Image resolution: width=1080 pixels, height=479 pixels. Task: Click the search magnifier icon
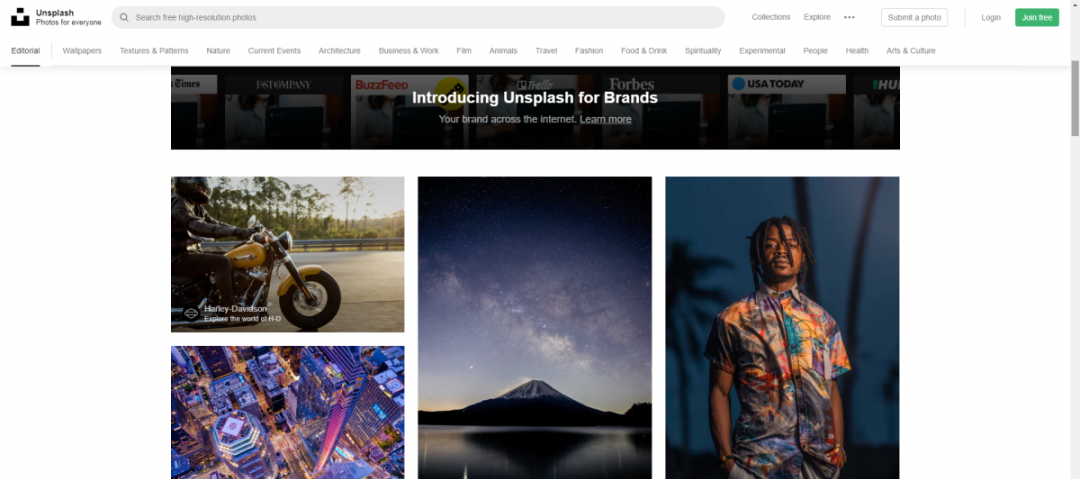(124, 17)
